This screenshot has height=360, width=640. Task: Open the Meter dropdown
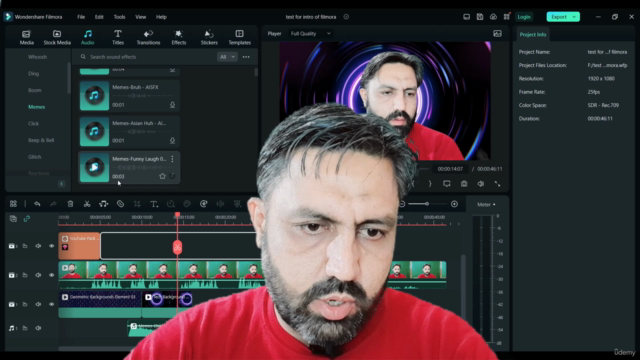coord(486,204)
